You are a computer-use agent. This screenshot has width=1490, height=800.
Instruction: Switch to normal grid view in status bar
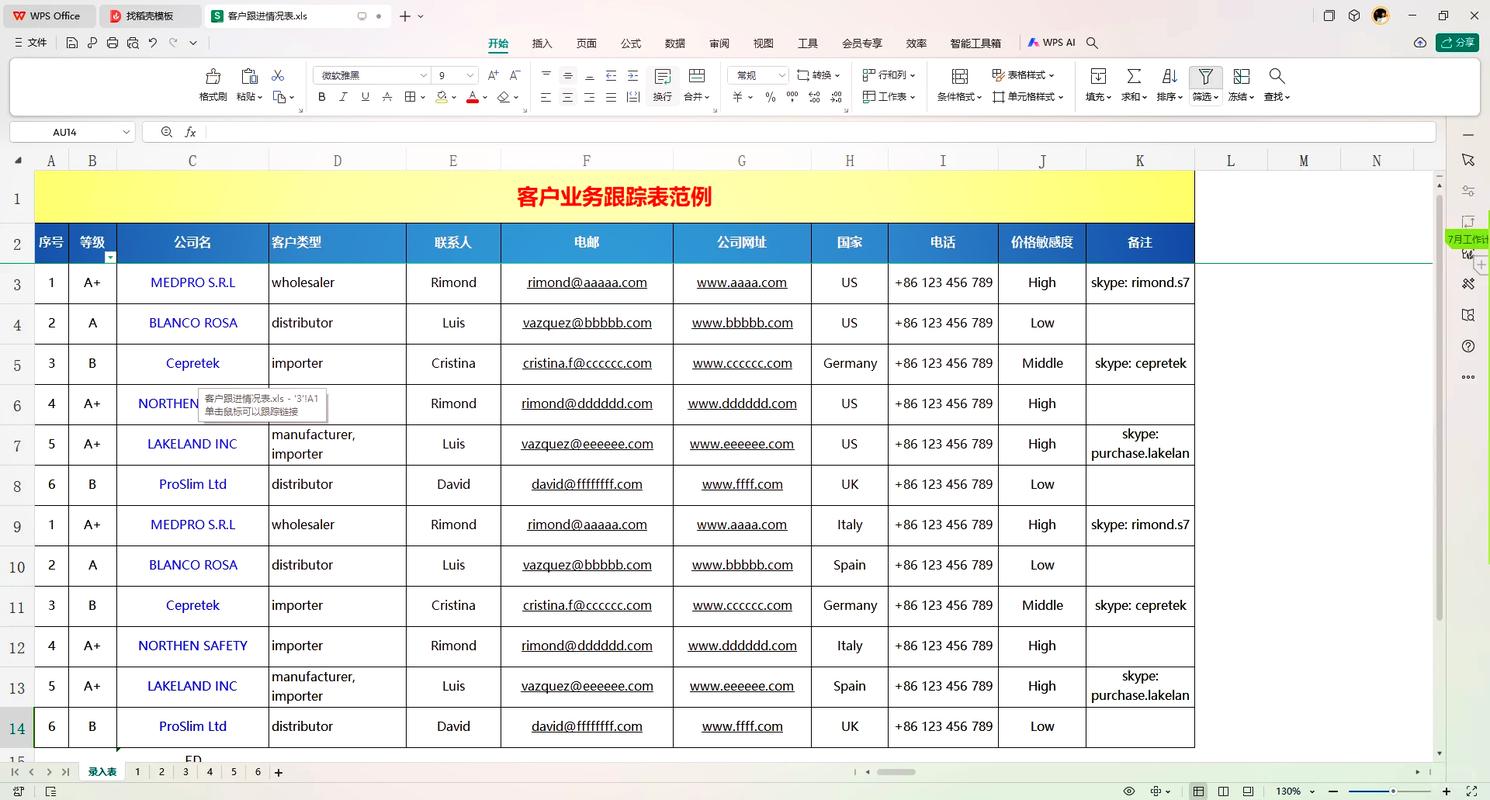(1198, 791)
